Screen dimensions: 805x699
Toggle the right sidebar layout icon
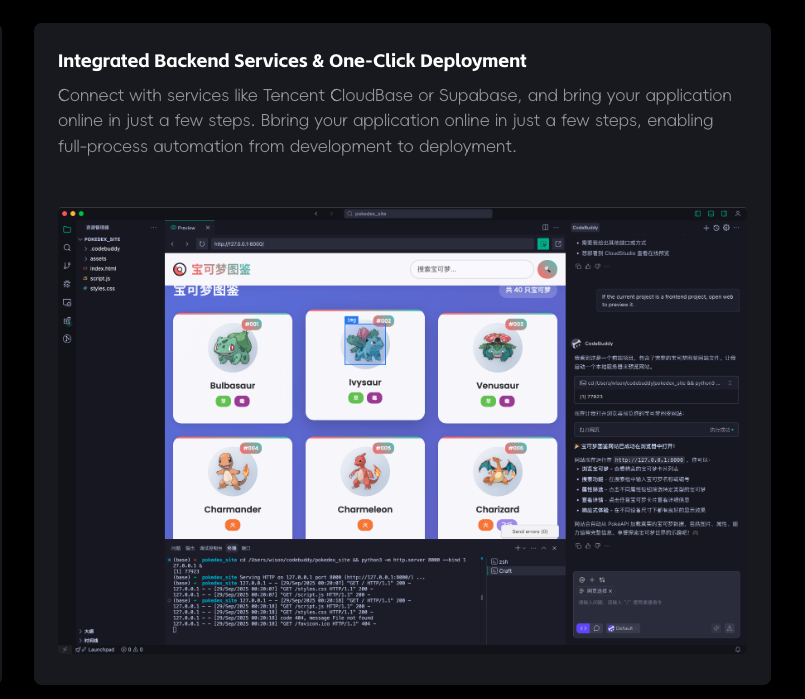[724, 213]
